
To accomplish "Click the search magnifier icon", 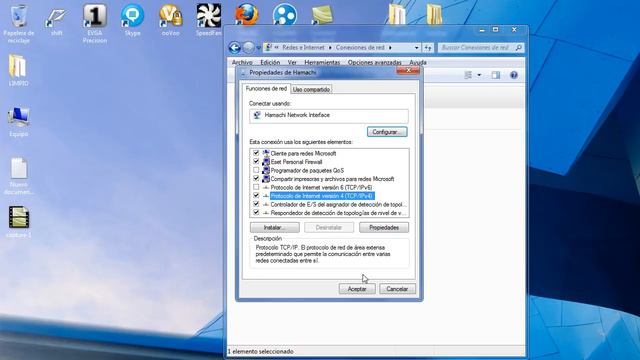I will point(518,48).
